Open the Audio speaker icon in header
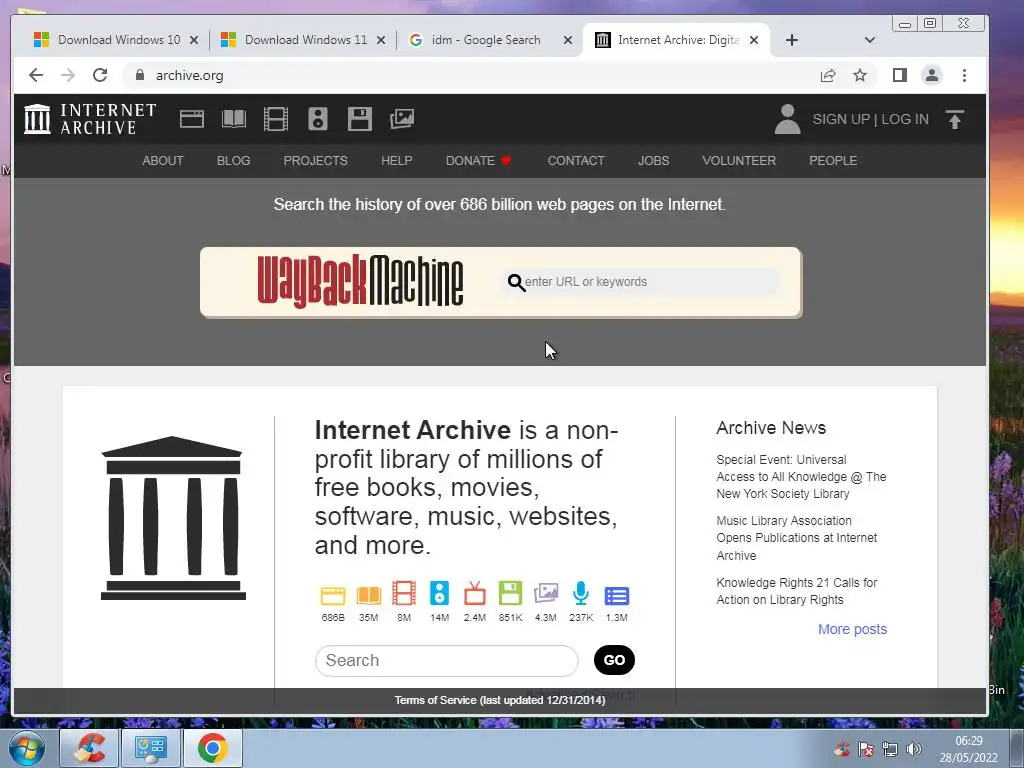The image size is (1024, 768). click(x=318, y=119)
